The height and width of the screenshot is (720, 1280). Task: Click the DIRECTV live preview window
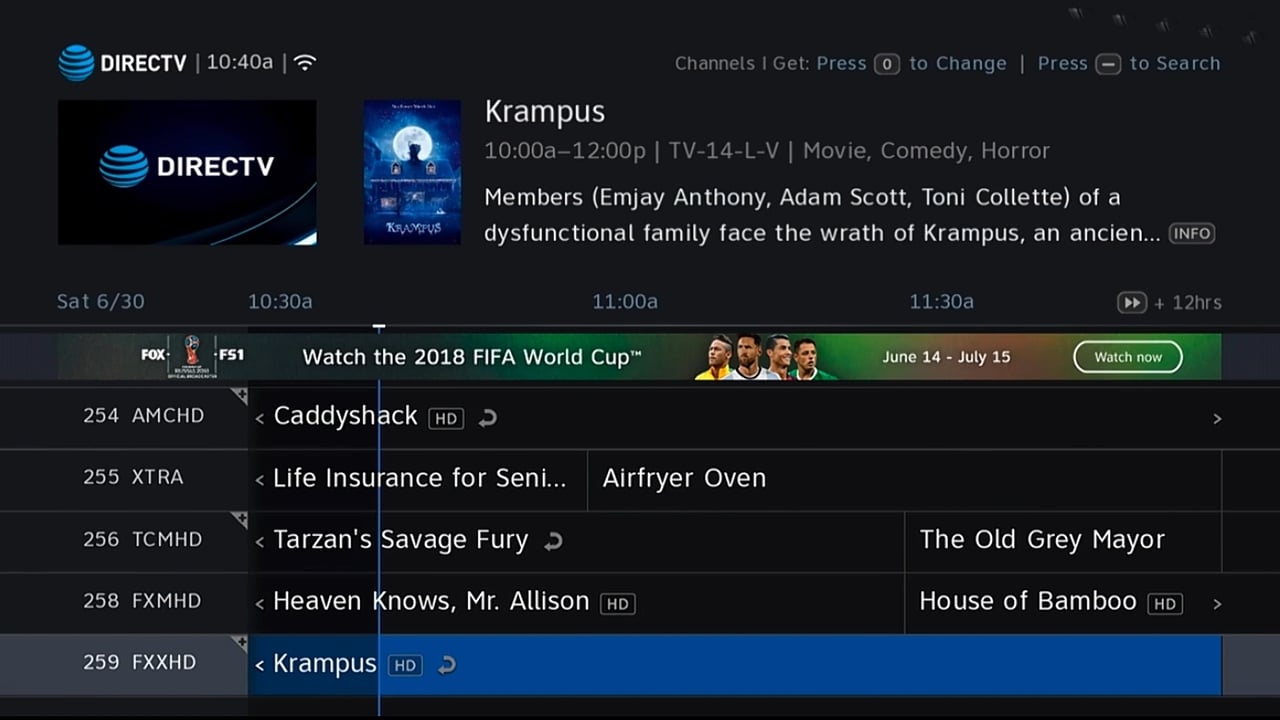point(187,172)
